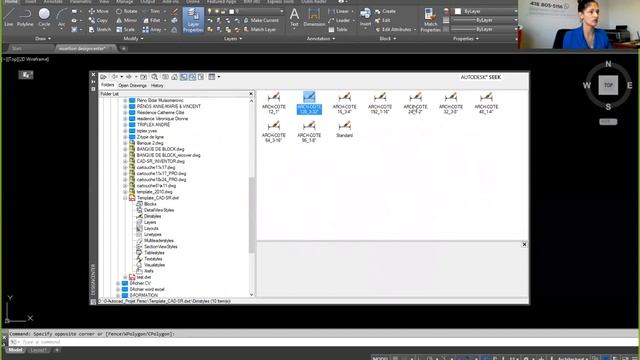The image size is (640, 360).
Task: Switch to History tab
Action: point(157,85)
